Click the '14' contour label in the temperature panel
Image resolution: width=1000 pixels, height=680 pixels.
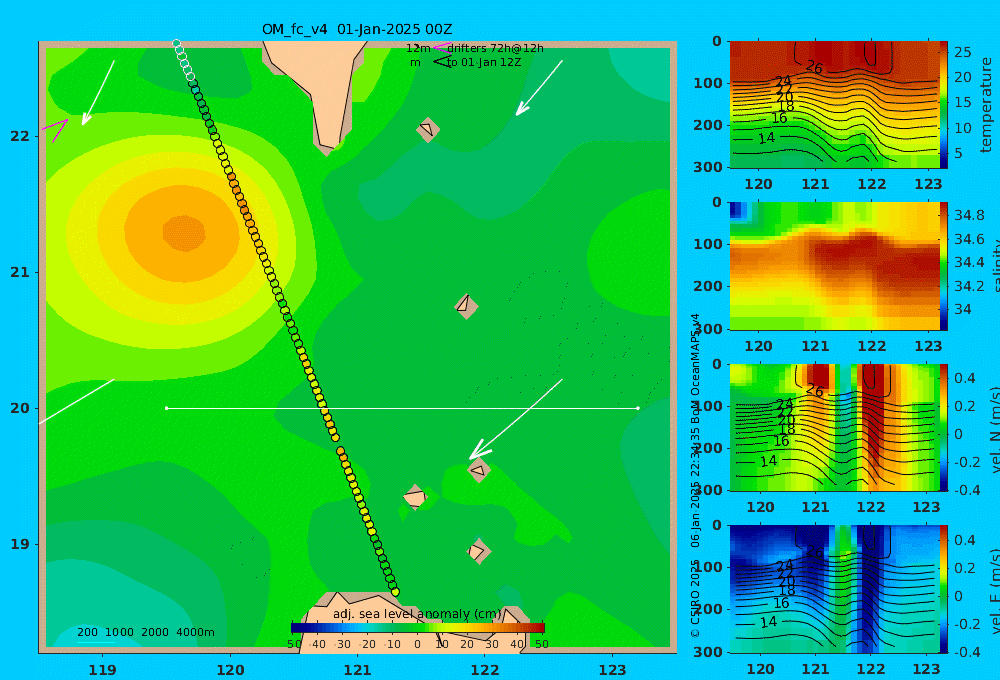(766, 138)
